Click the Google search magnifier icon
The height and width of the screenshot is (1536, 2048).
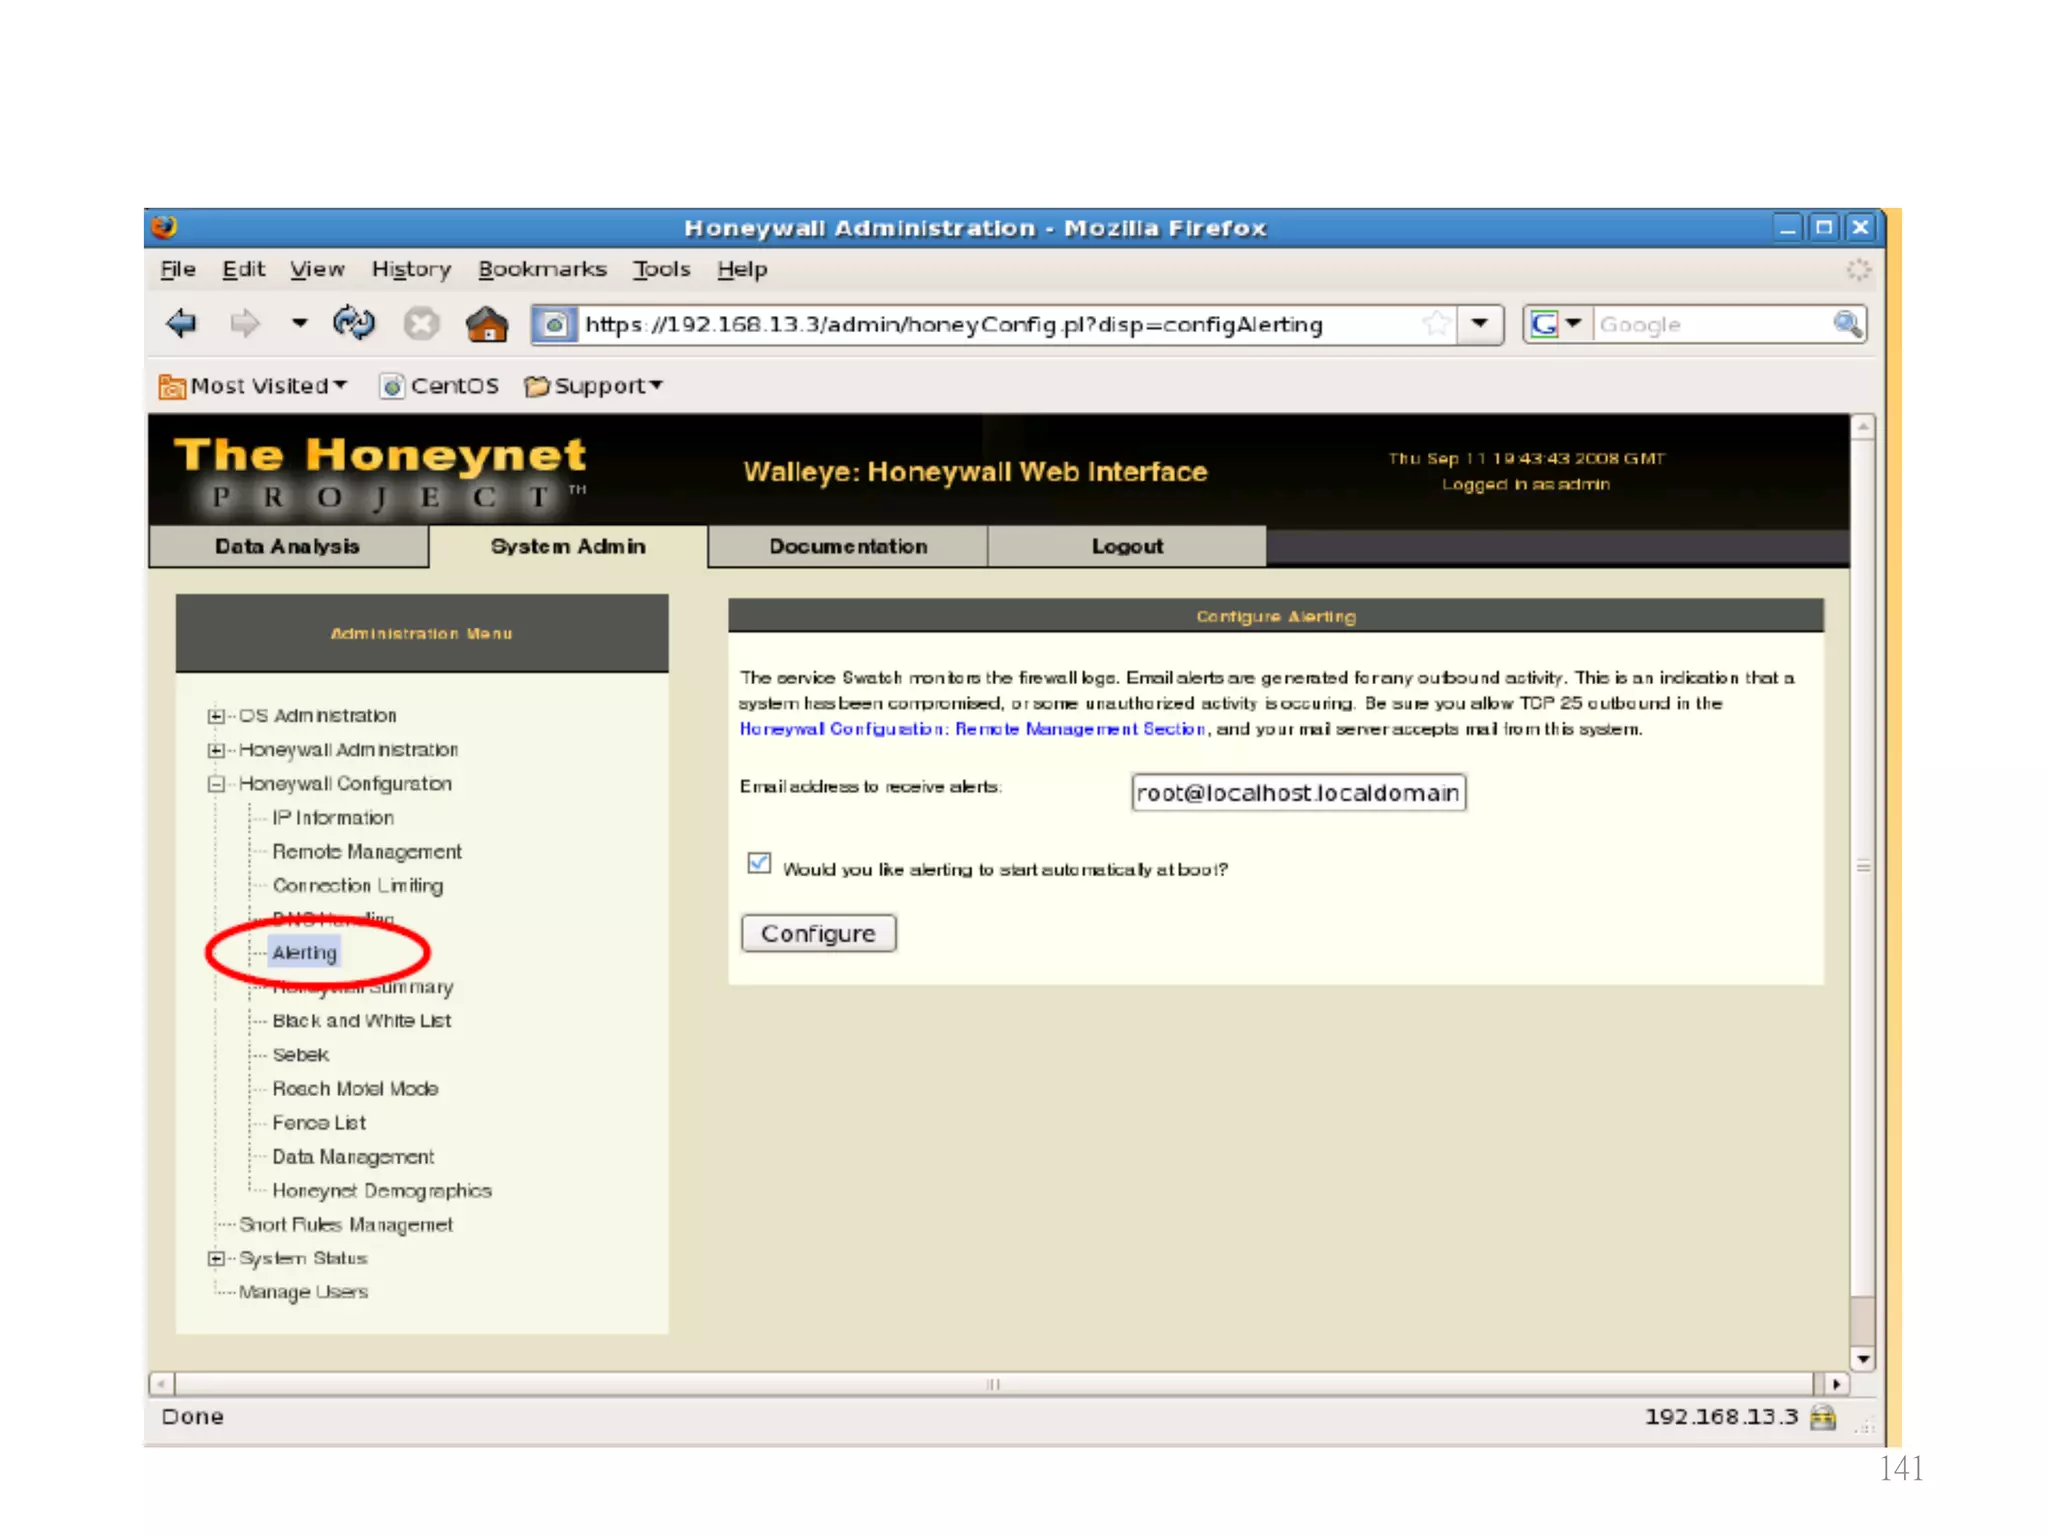click(1846, 323)
